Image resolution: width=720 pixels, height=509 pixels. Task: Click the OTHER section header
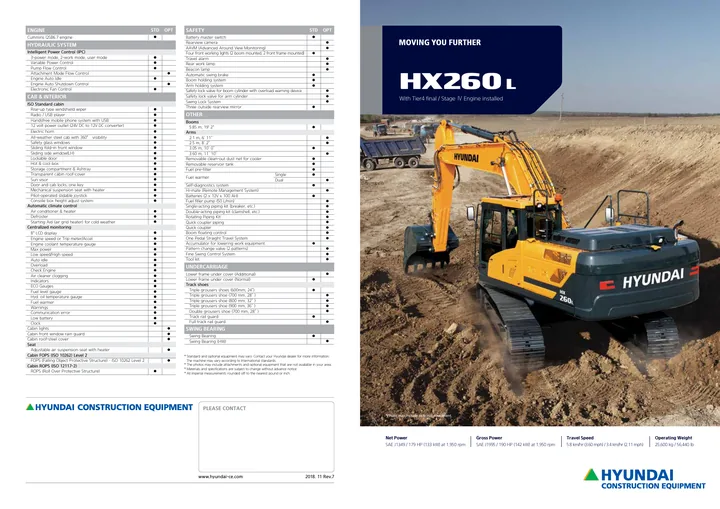(x=259, y=114)
